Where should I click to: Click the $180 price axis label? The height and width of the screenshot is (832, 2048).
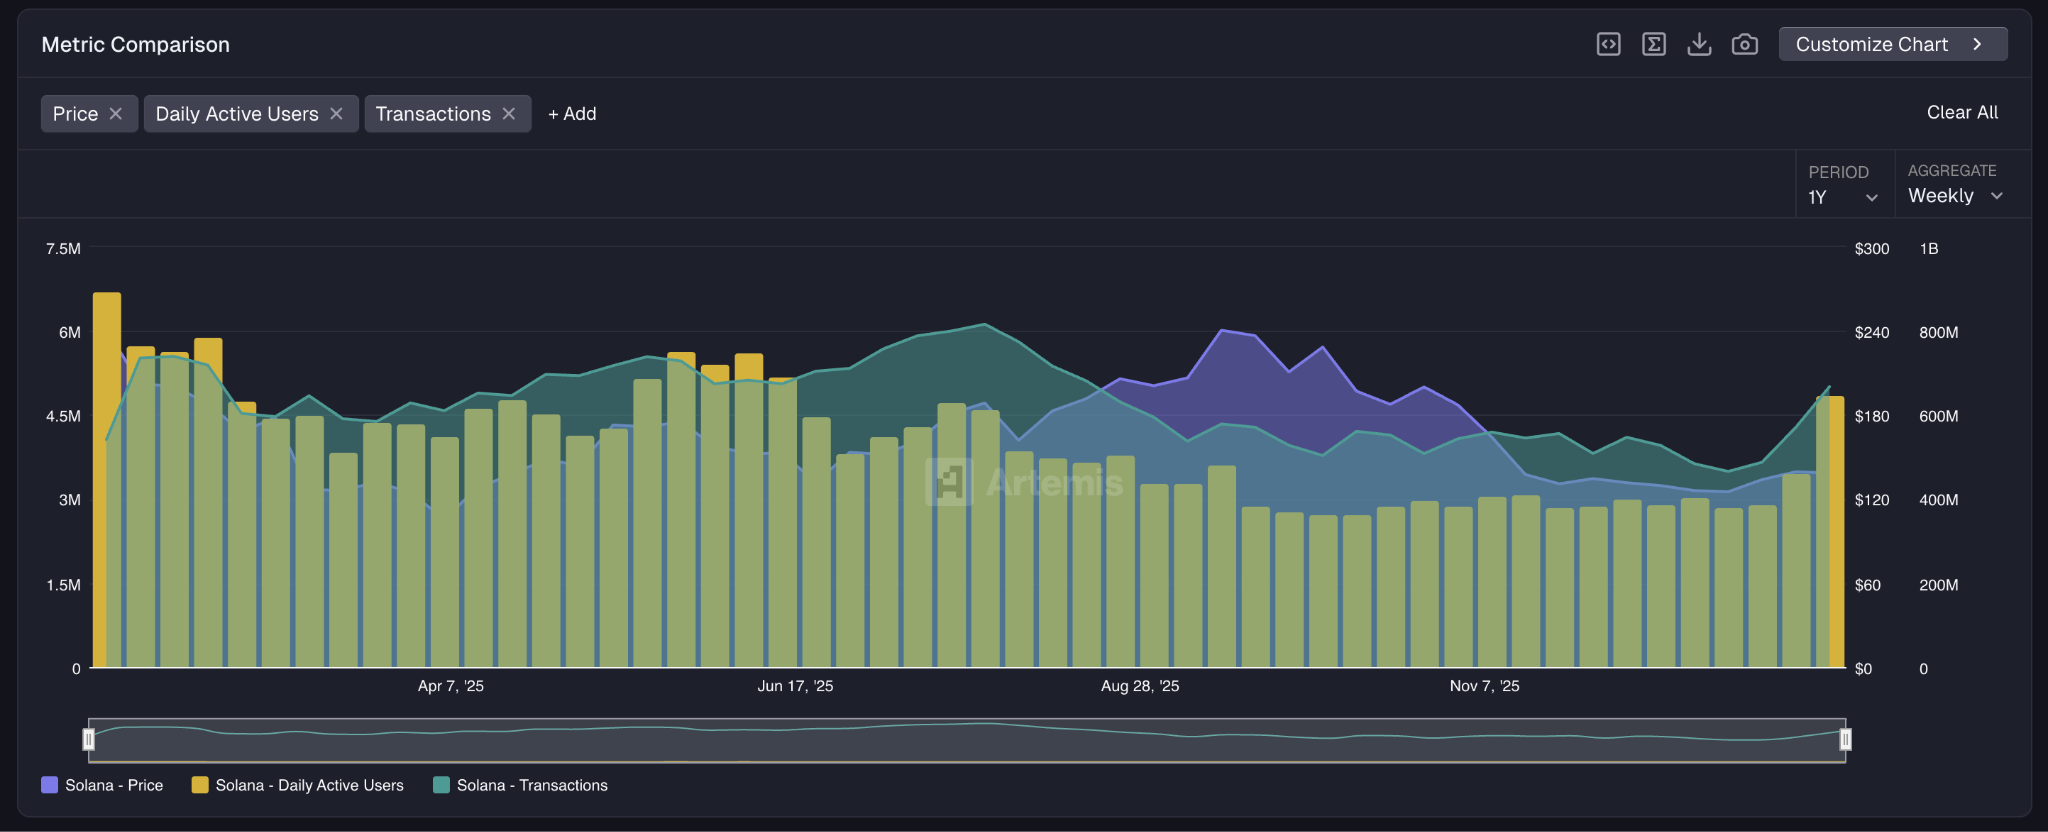1872,416
